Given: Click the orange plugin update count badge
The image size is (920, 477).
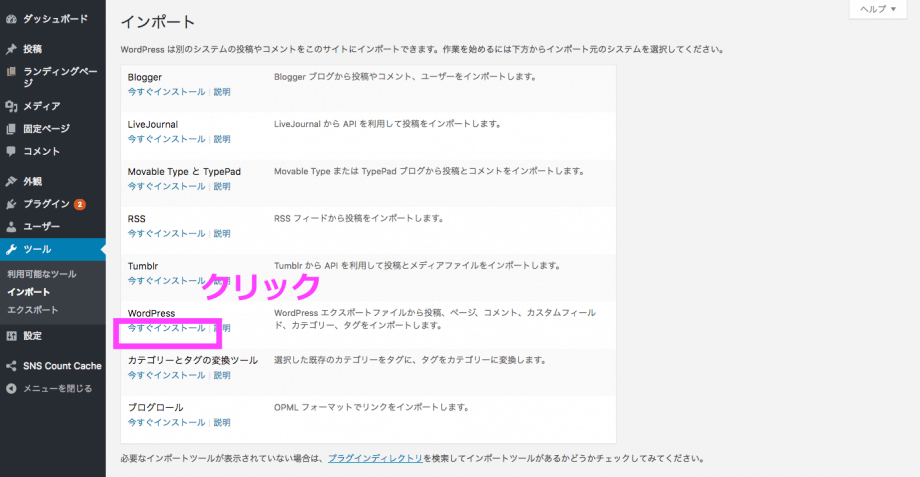Looking at the screenshot, I should click(x=79, y=205).
